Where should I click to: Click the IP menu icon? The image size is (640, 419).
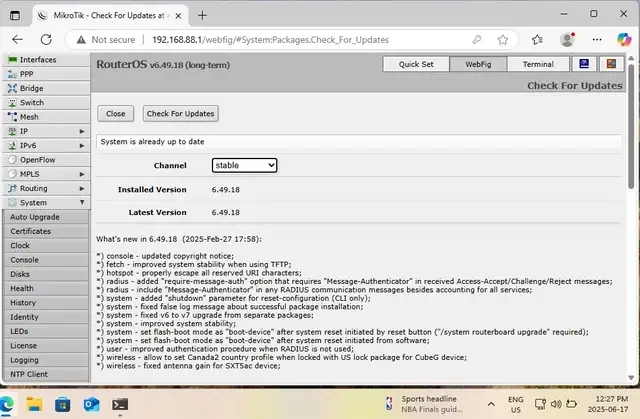point(12,131)
